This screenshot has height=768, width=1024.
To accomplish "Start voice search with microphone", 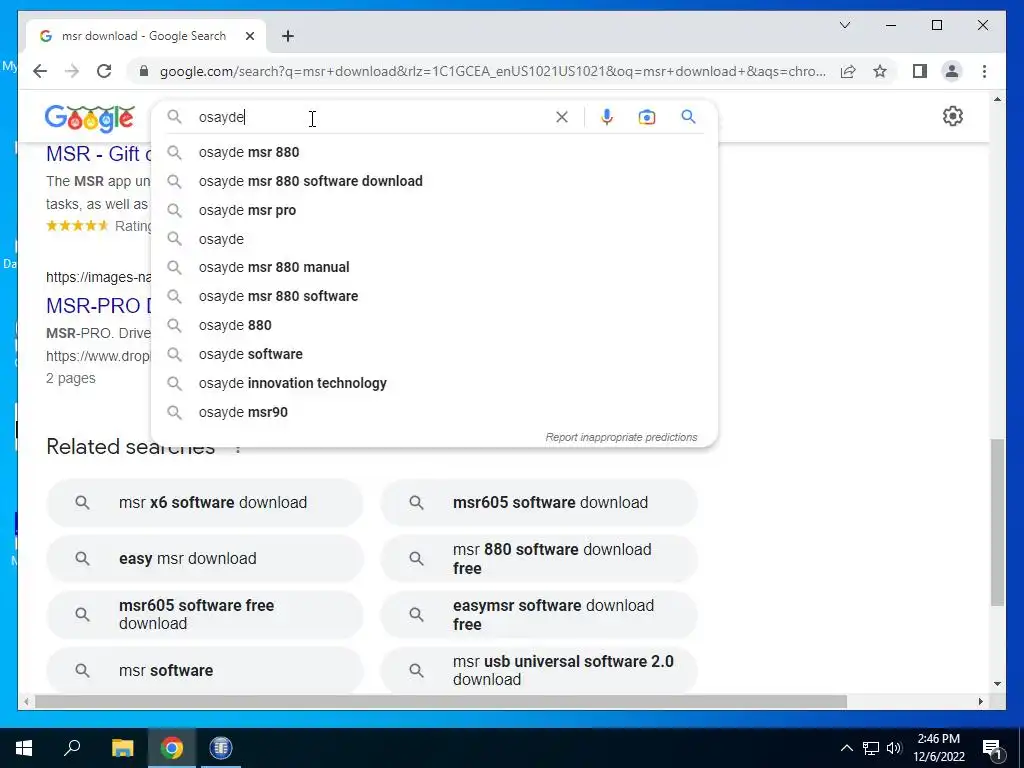I will (607, 117).
